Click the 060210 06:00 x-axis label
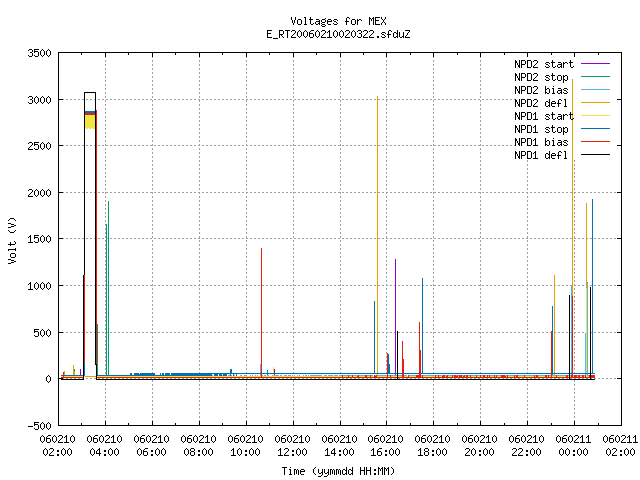Image resolution: width=640 pixels, height=480 pixels. click(151, 446)
